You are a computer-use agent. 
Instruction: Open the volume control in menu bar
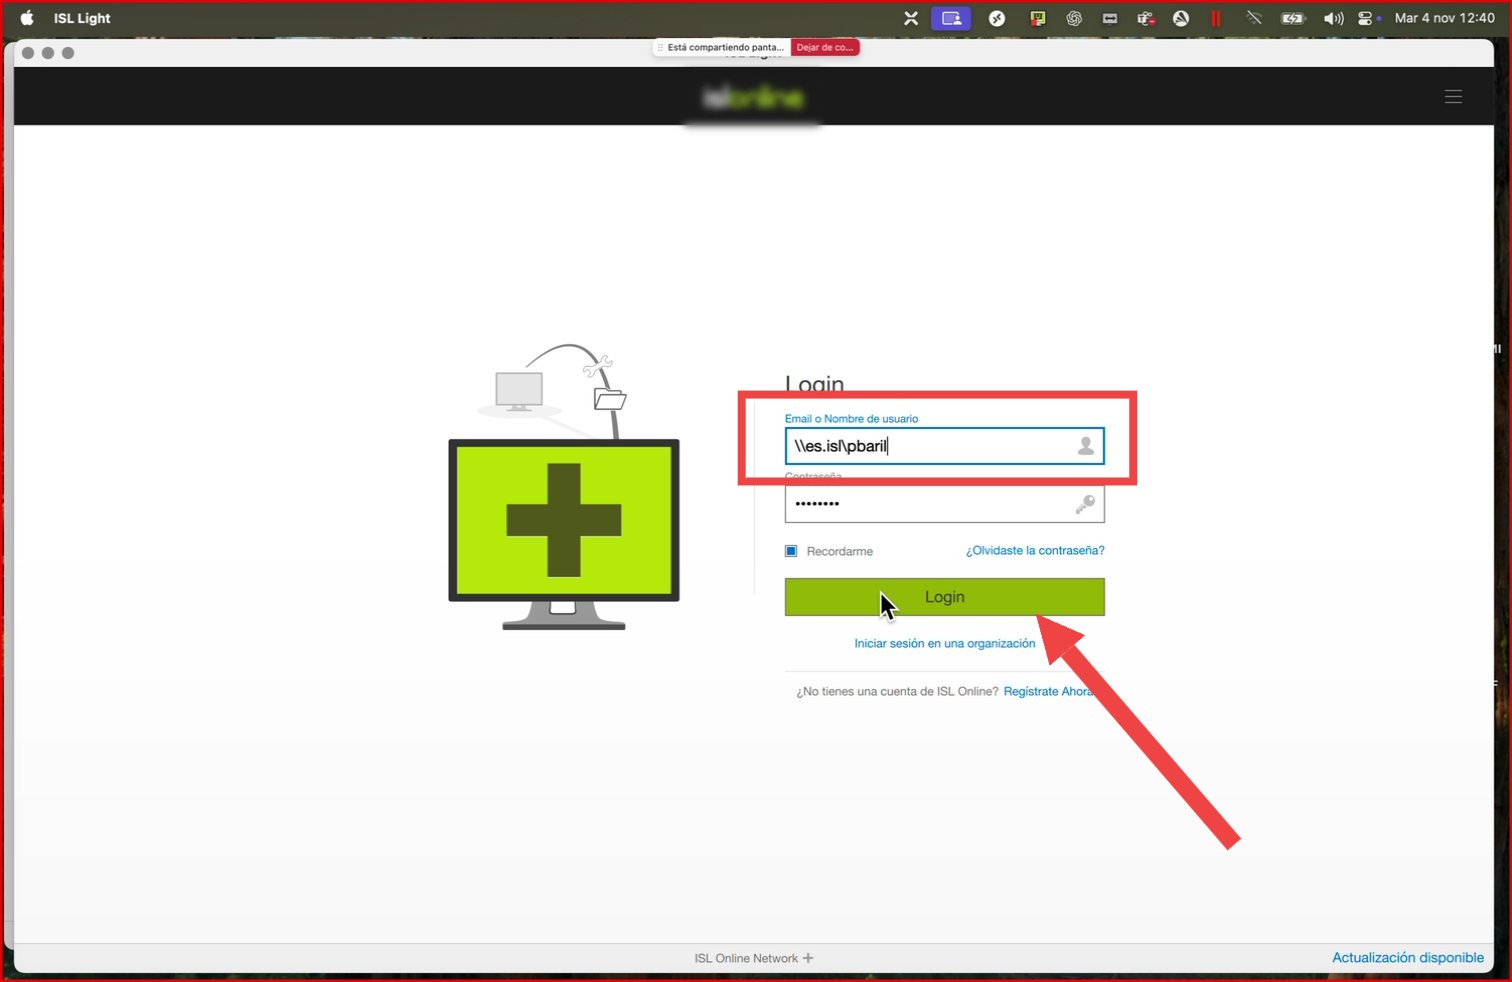pyautogui.click(x=1333, y=18)
